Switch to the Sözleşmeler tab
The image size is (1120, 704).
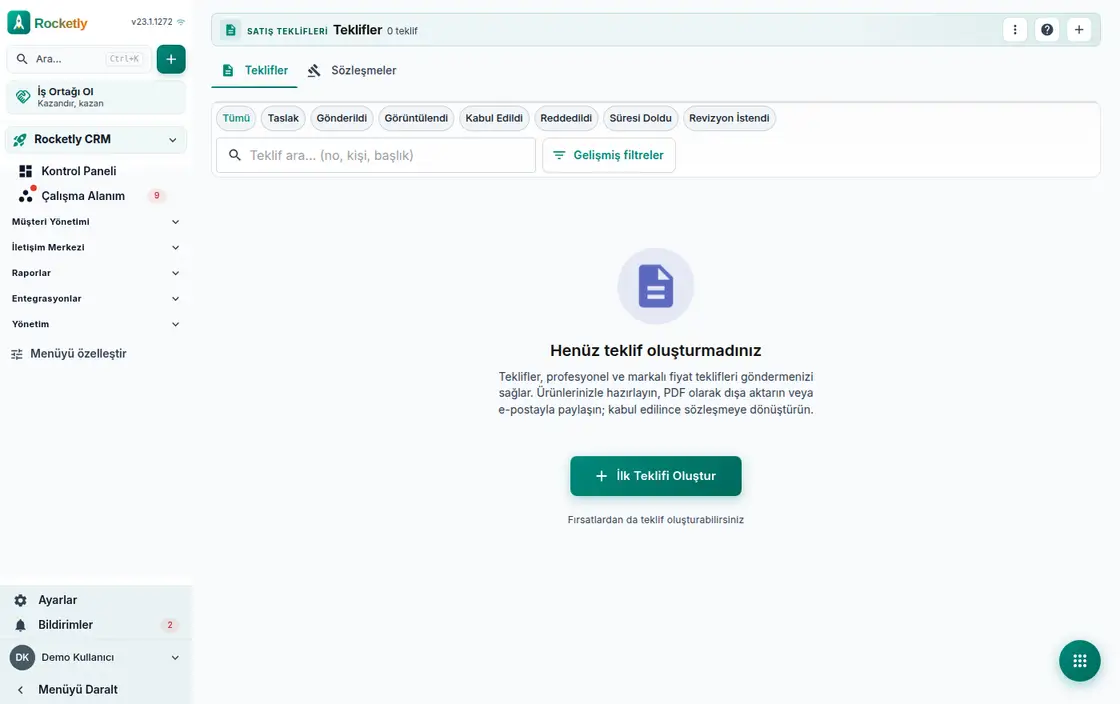(352, 70)
